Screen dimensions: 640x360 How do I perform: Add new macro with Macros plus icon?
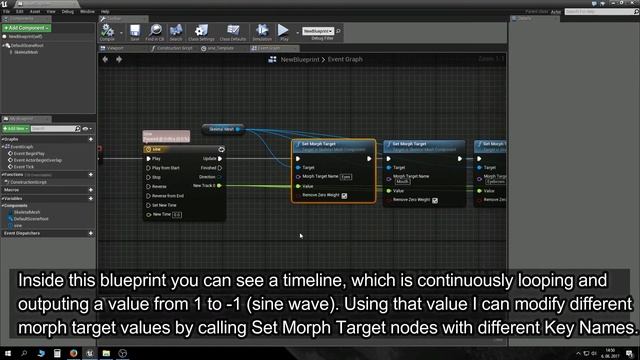[x=91, y=190]
